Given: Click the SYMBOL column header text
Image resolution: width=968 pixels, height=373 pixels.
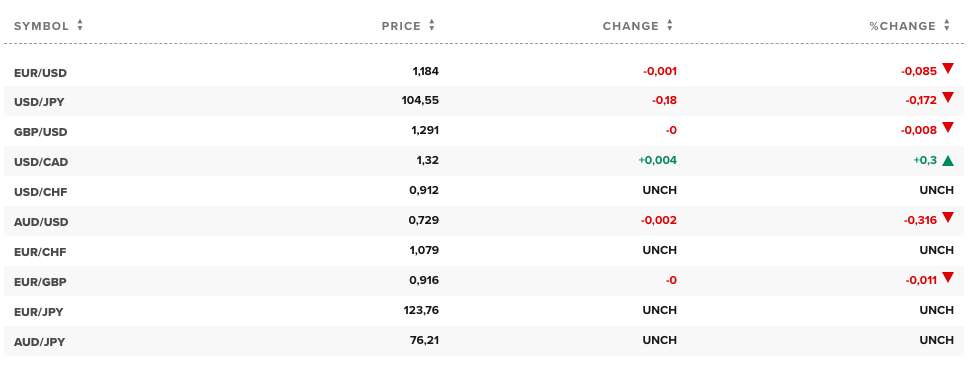Looking at the screenshot, I should point(41,26).
